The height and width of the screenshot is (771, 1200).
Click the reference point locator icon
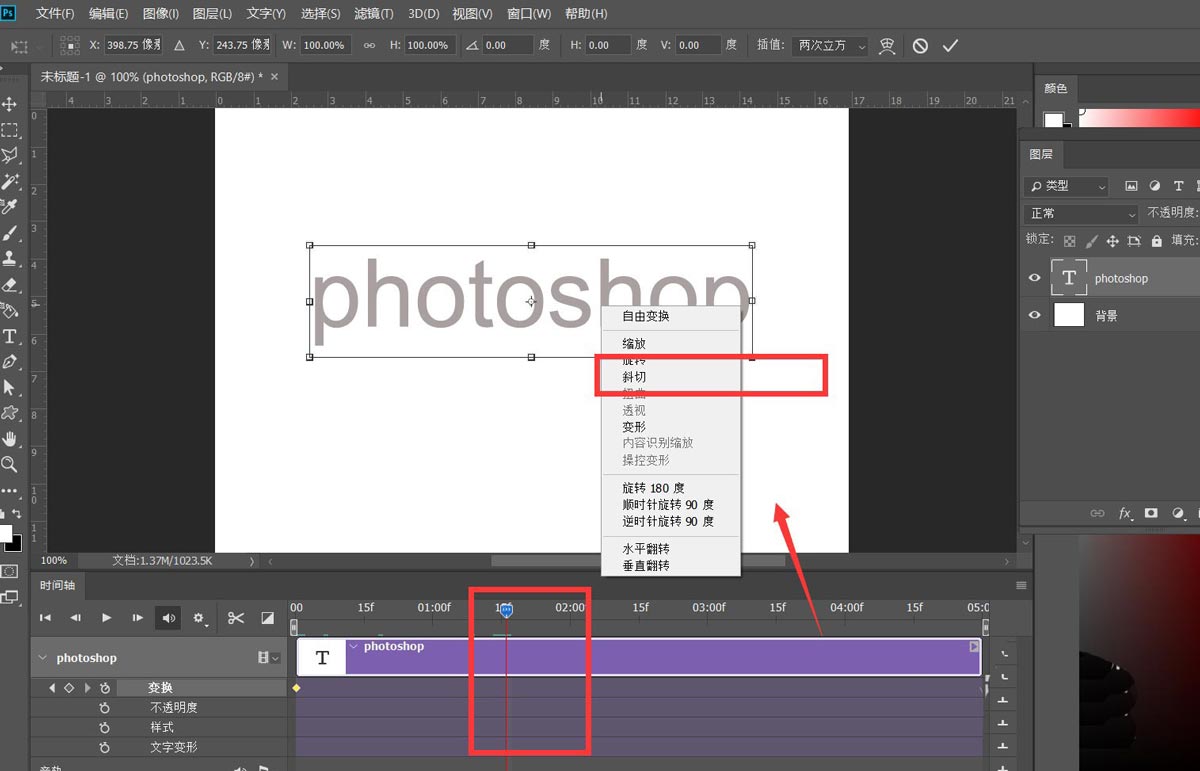click(70, 45)
